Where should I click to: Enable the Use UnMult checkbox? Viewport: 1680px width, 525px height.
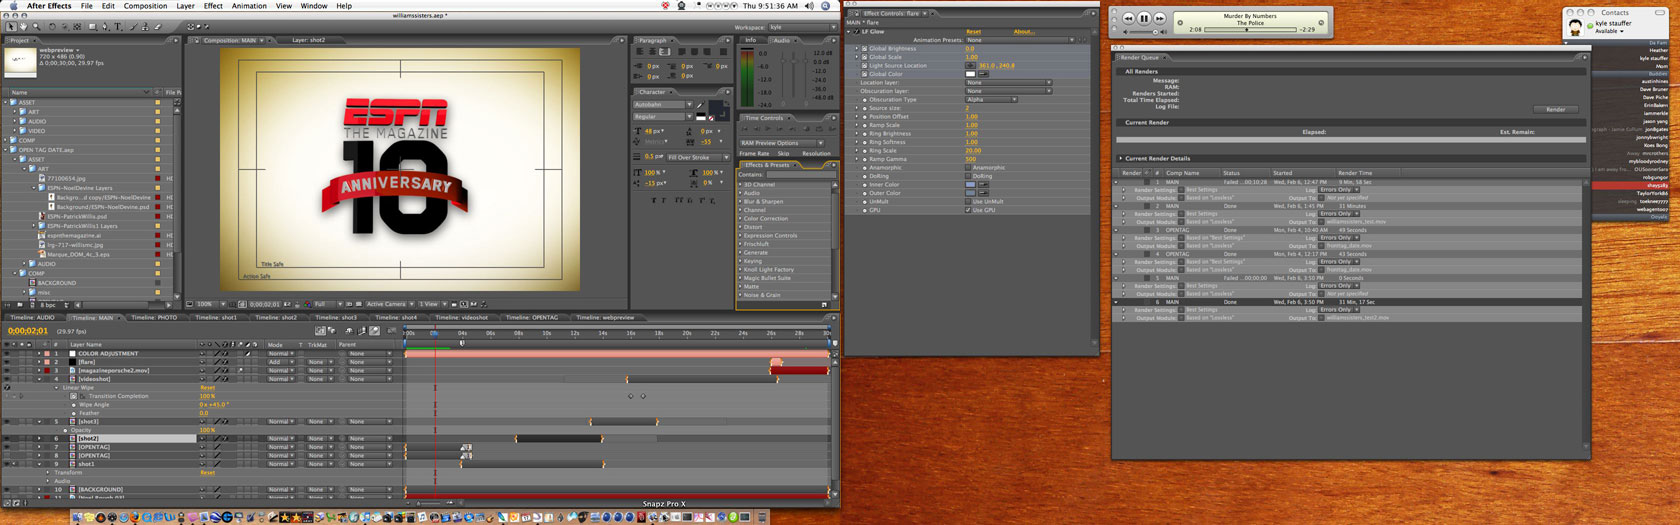(968, 202)
